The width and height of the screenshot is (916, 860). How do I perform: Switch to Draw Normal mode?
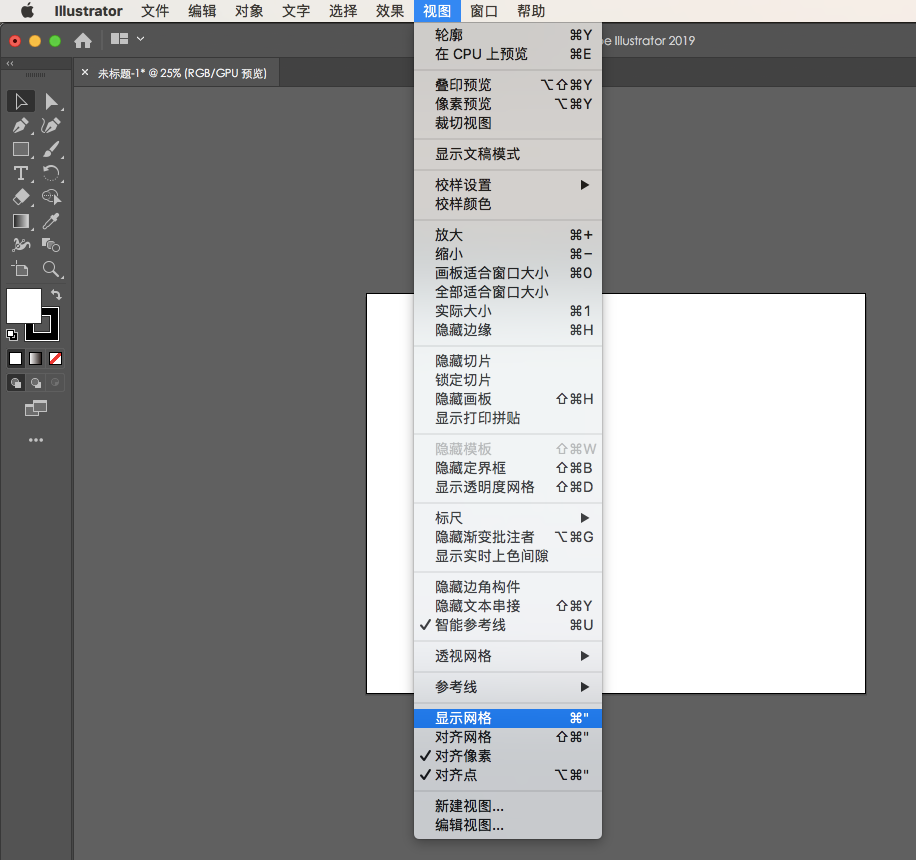[16, 383]
